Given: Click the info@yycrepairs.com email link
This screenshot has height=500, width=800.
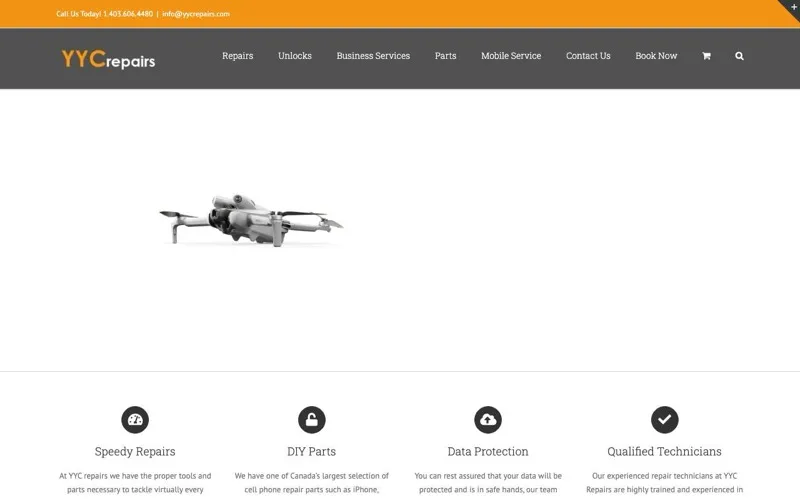Looking at the screenshot, I should coord(196,14).
